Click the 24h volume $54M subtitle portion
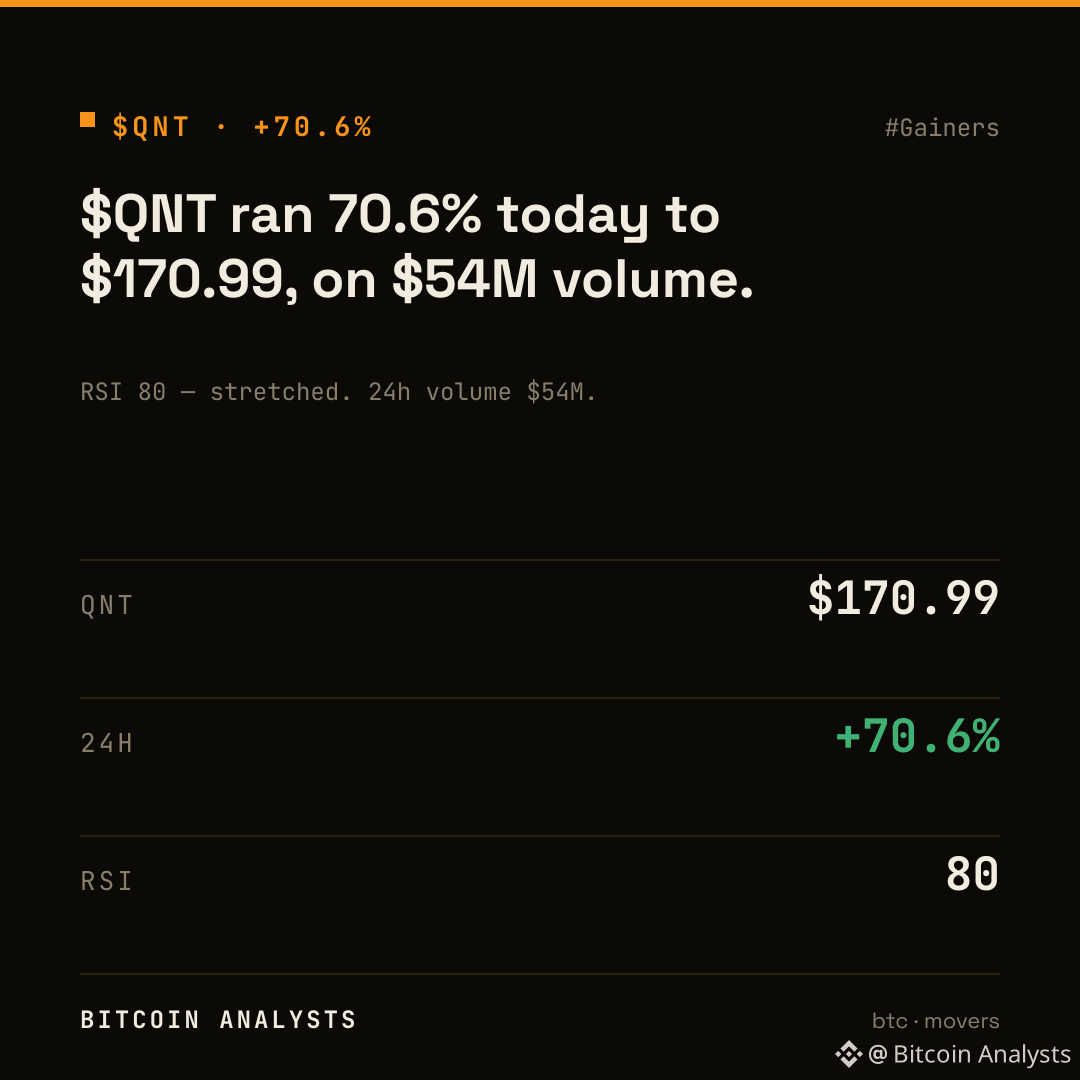 [x=482, y=392]
